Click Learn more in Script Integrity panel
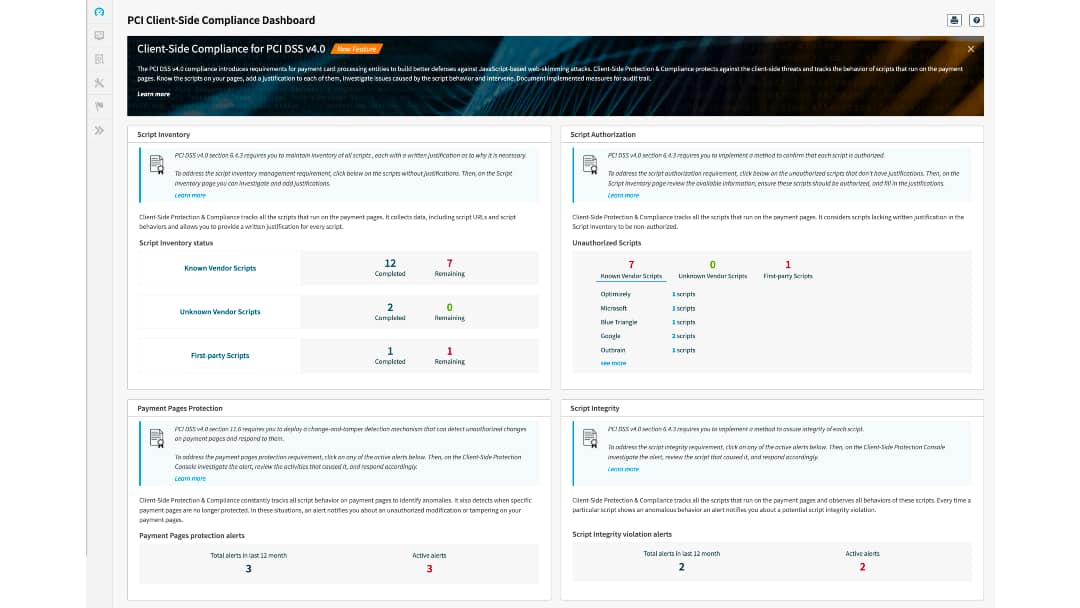 click(623, 469)
